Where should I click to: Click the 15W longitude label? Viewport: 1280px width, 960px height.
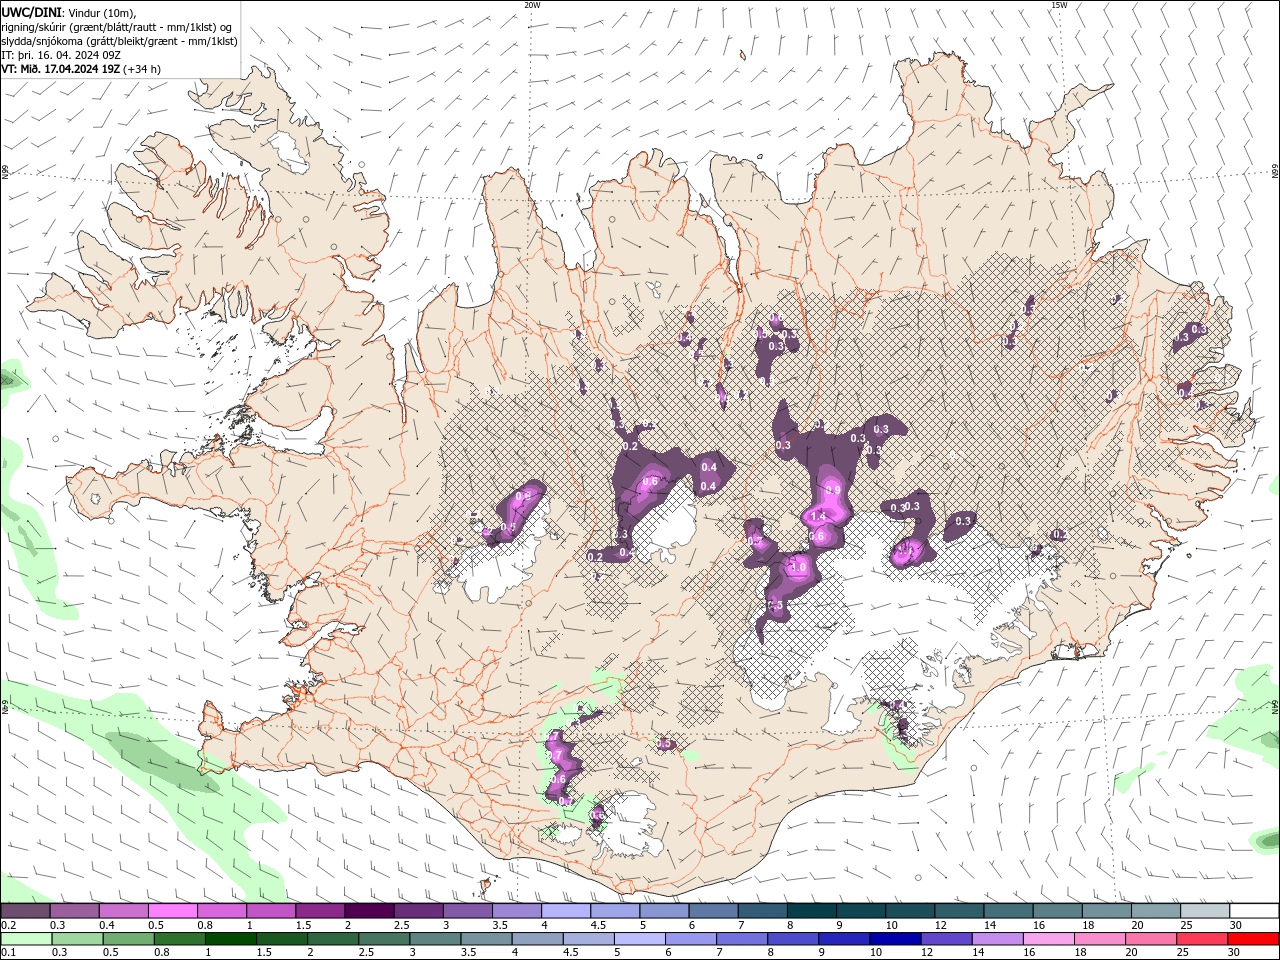click(x=1059, y=5)
